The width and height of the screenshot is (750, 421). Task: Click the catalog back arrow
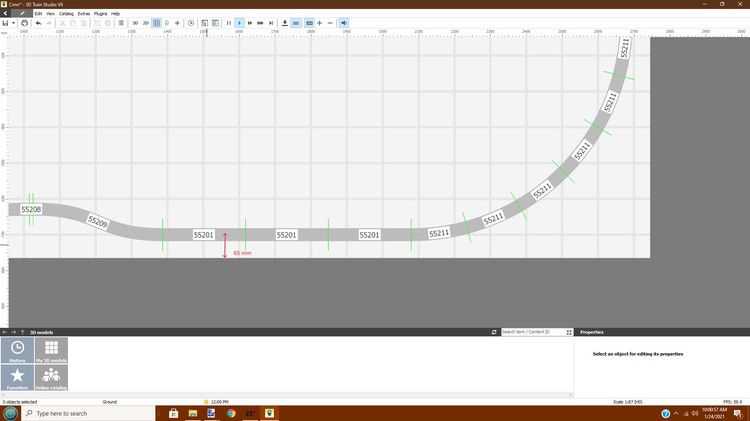[5, 332]
